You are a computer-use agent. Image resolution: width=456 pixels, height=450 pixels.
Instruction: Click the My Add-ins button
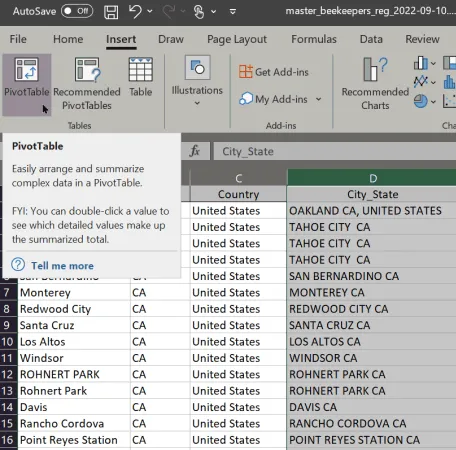pyautogui.click(x=273, y=99)
